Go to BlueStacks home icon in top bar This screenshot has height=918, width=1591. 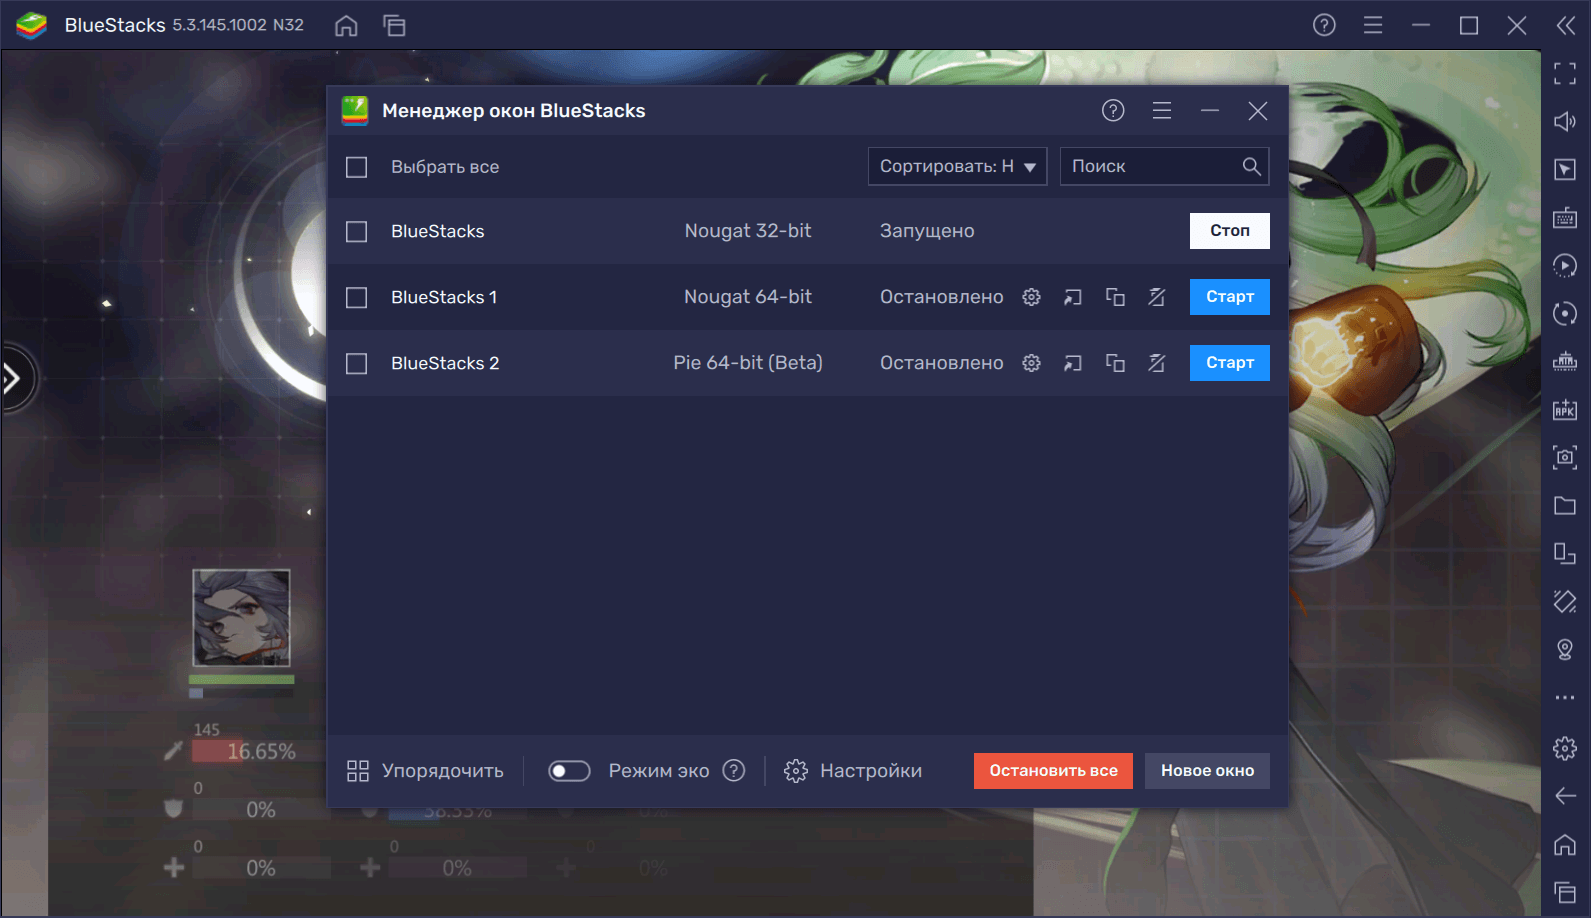pos(346,25)
